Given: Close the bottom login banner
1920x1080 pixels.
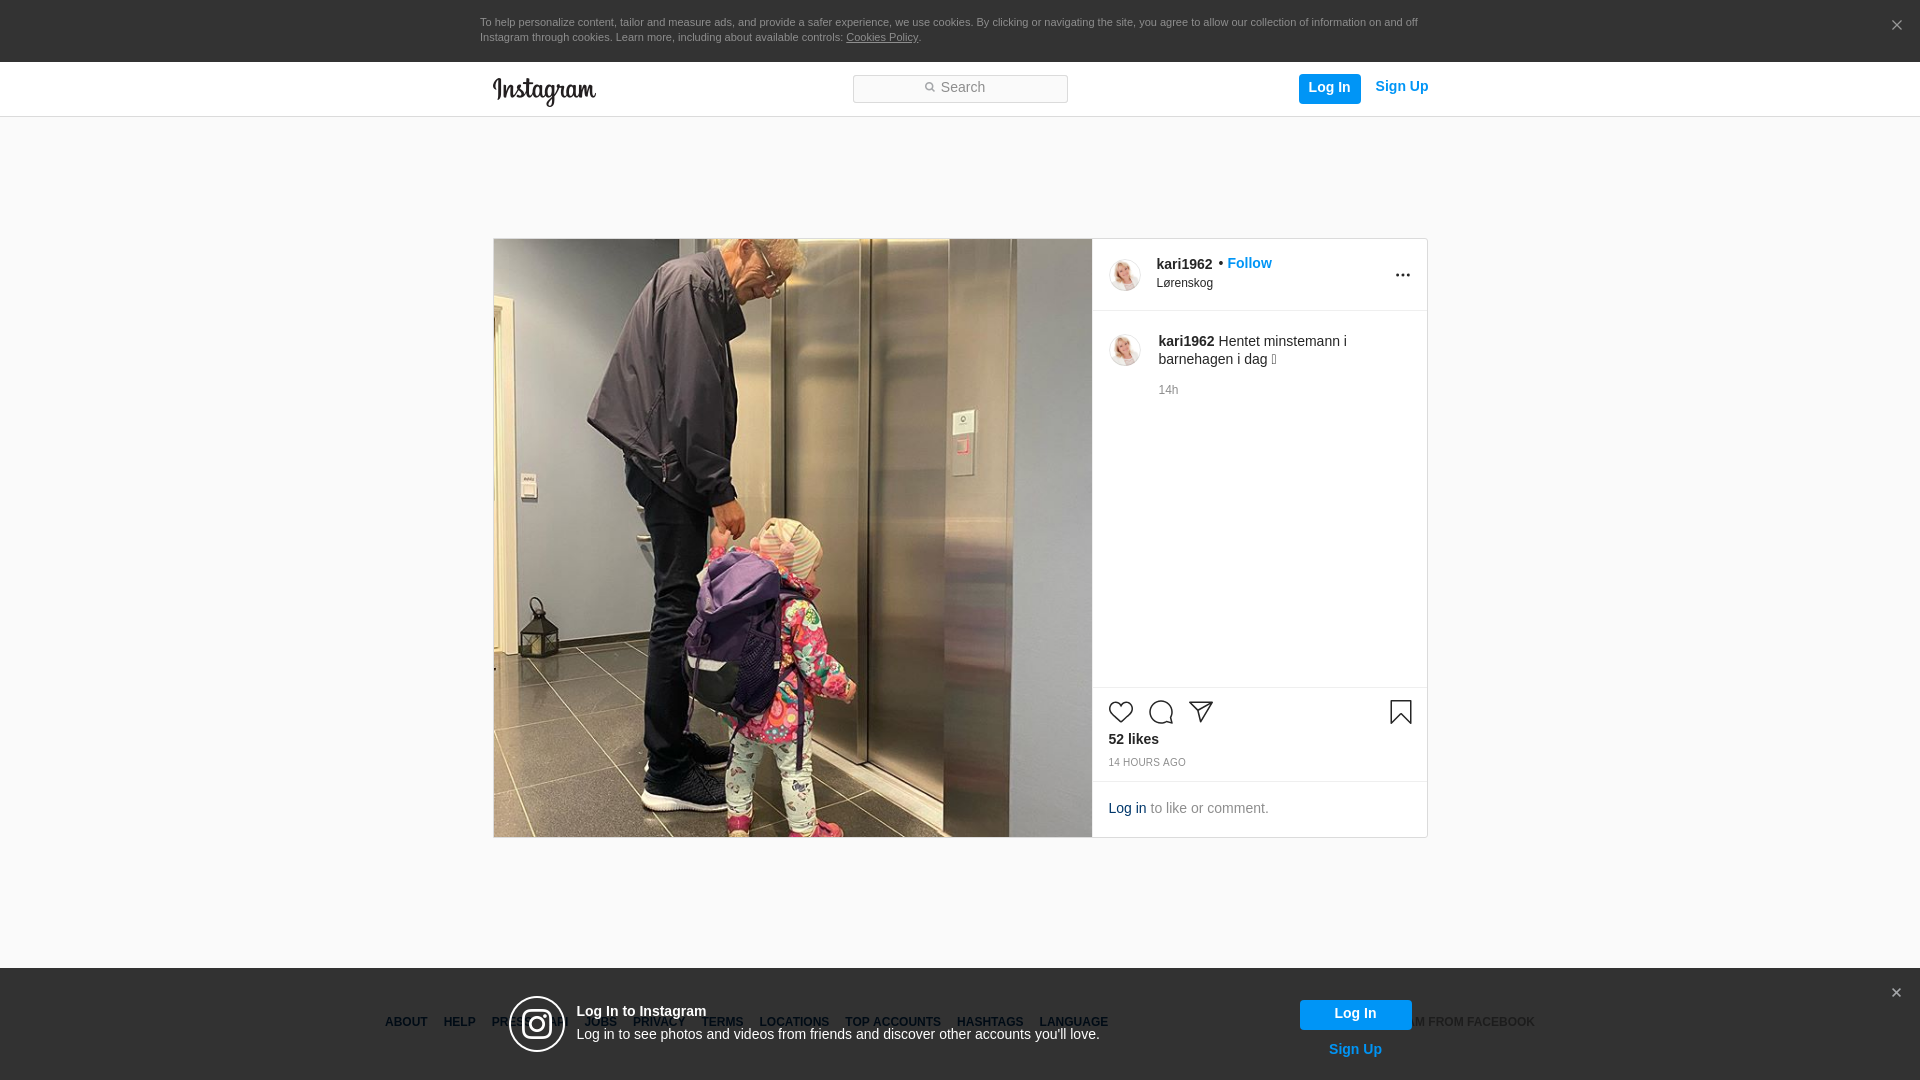Looking at the screenshot, I should (x=1895, y=993).
